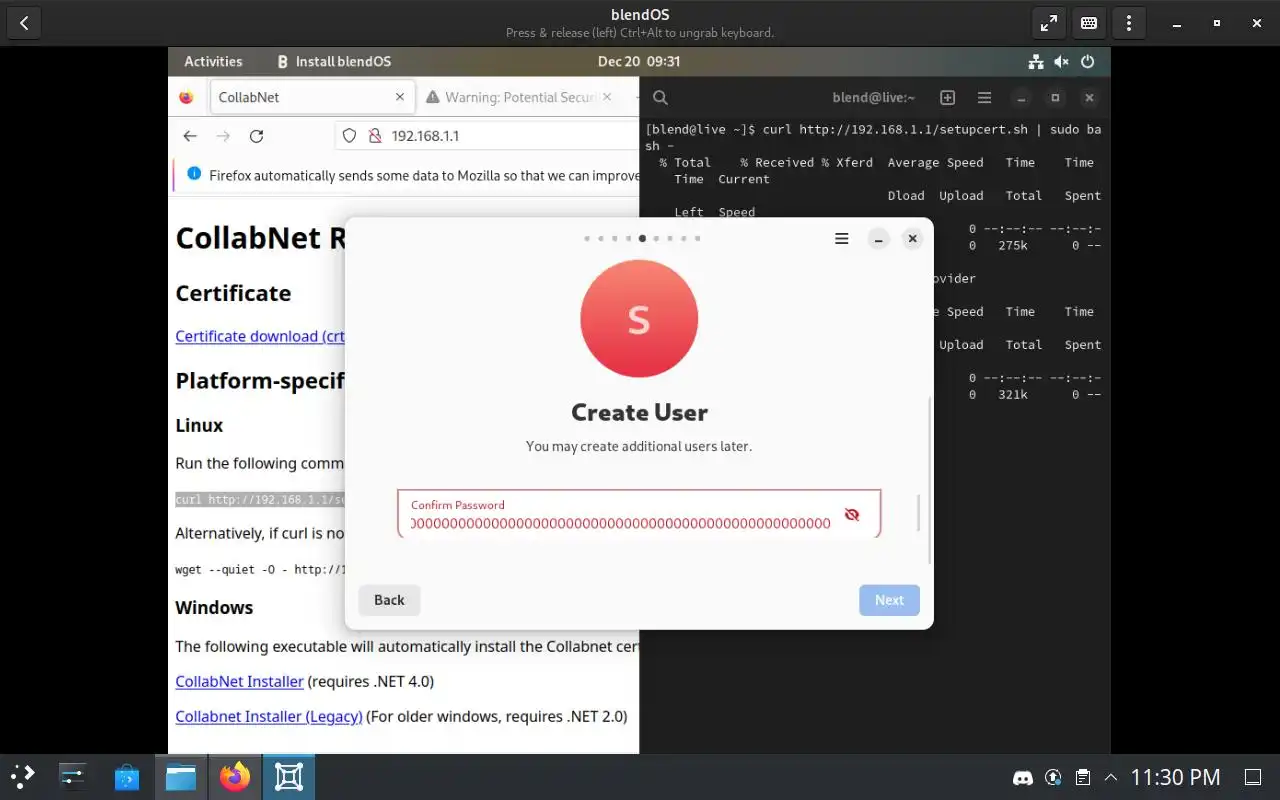Viewport: 1280px width, 800px height.
Task: Open the Activities overview
Action: [213, 61]
